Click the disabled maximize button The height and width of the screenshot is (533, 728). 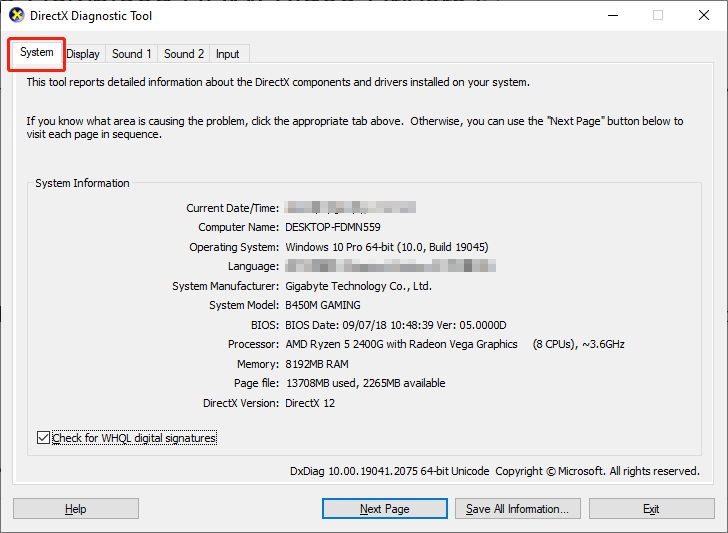(658, 15)
